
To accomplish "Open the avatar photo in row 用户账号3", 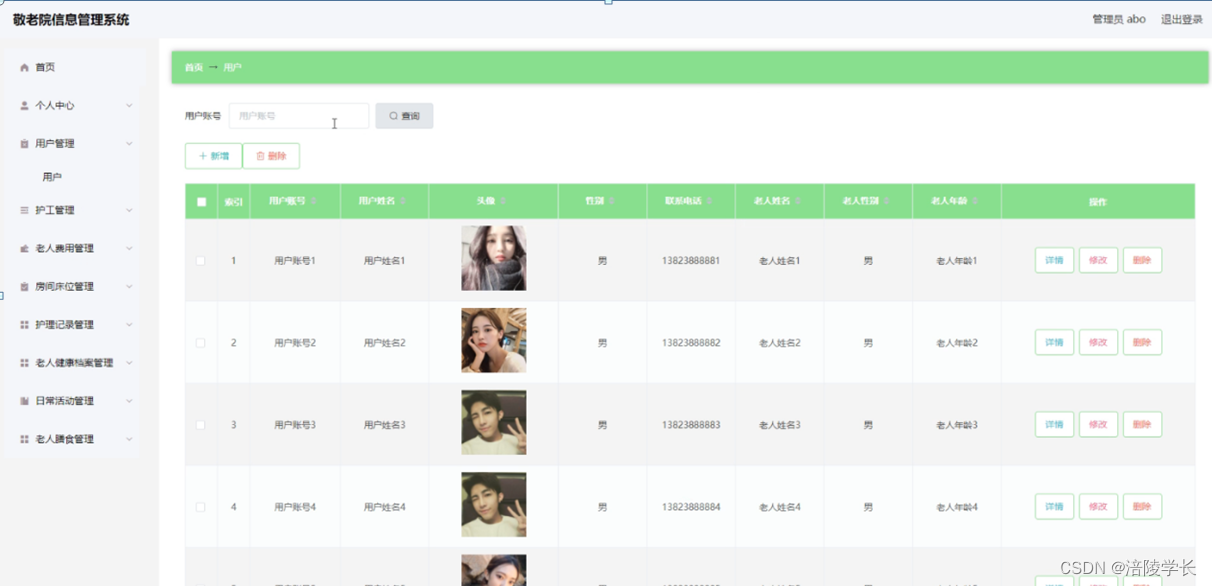I will [493, 422].
